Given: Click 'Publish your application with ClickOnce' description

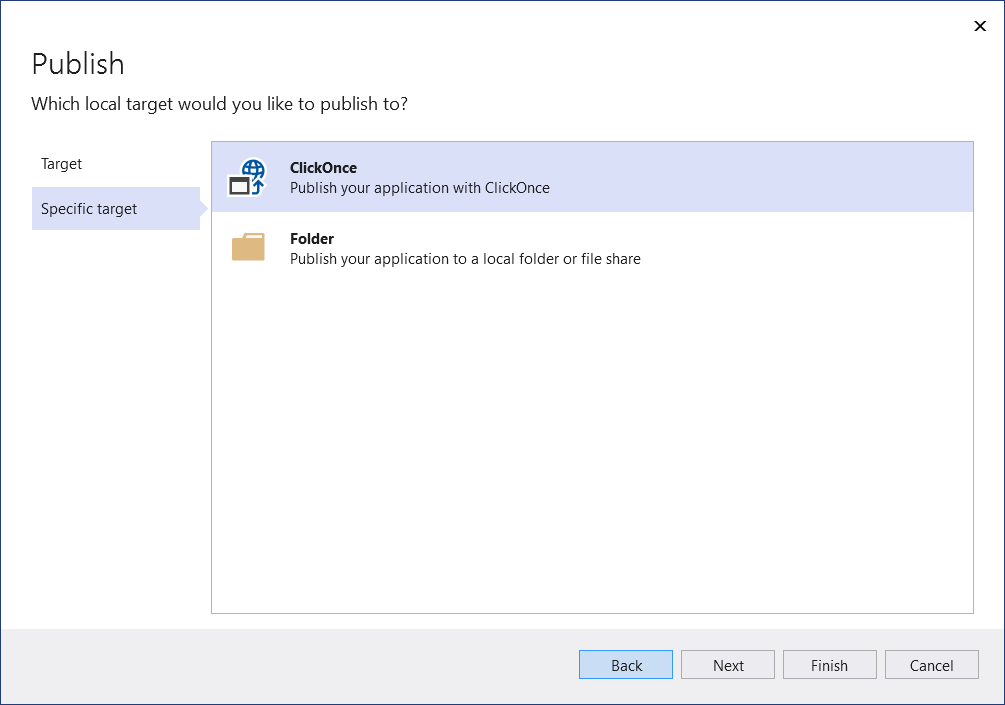Looking at the screenshot, I should point(420,188).
